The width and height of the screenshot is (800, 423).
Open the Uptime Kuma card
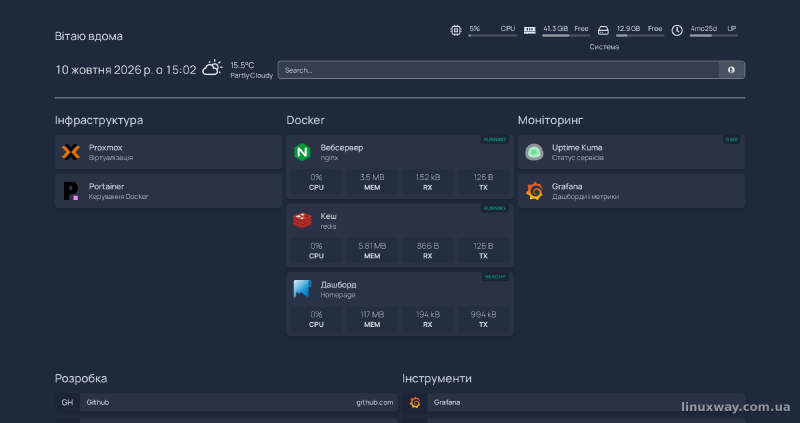pyautogui.click(x=631, y=152)
